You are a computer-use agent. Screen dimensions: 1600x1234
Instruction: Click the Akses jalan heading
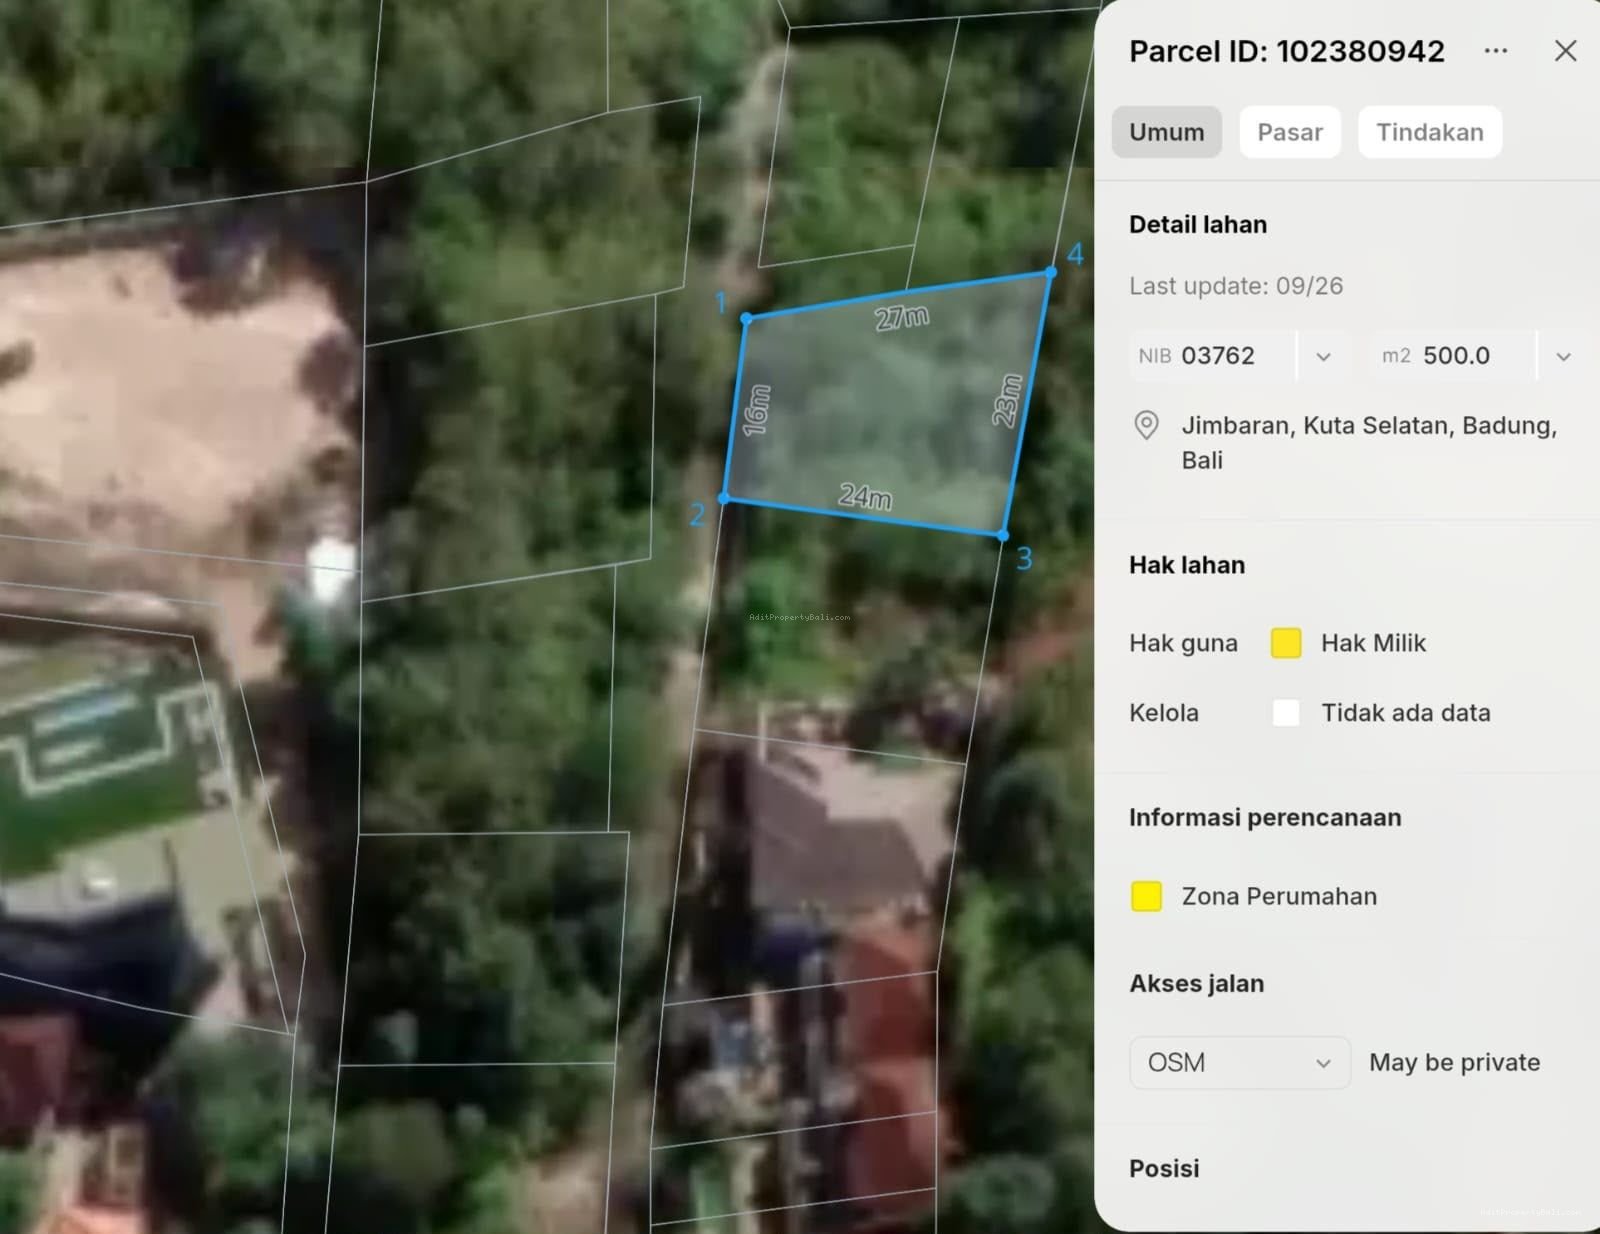[x=1196, y=983]
